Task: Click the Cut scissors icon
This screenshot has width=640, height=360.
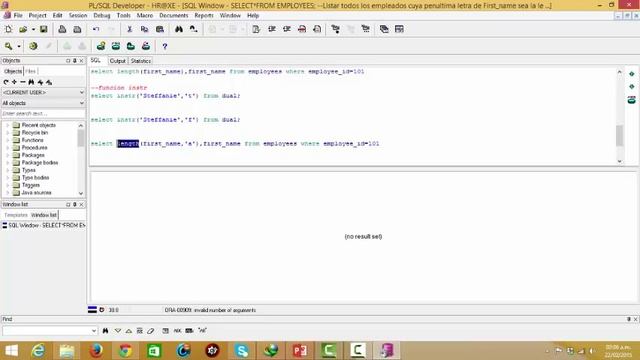Action: click(x=129, y=29)
